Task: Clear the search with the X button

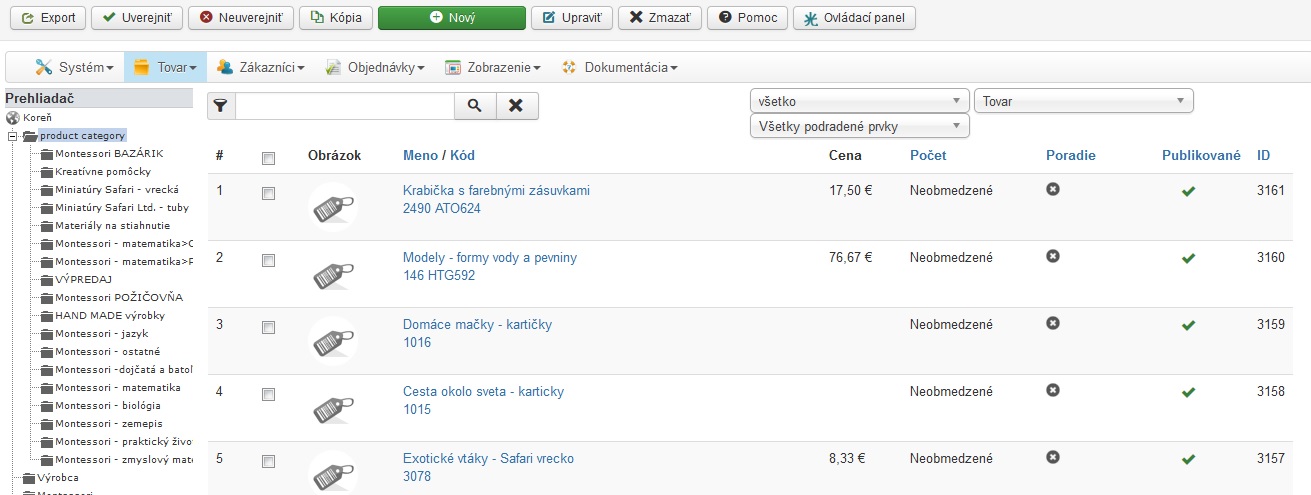Action: (x=517, y=106)
